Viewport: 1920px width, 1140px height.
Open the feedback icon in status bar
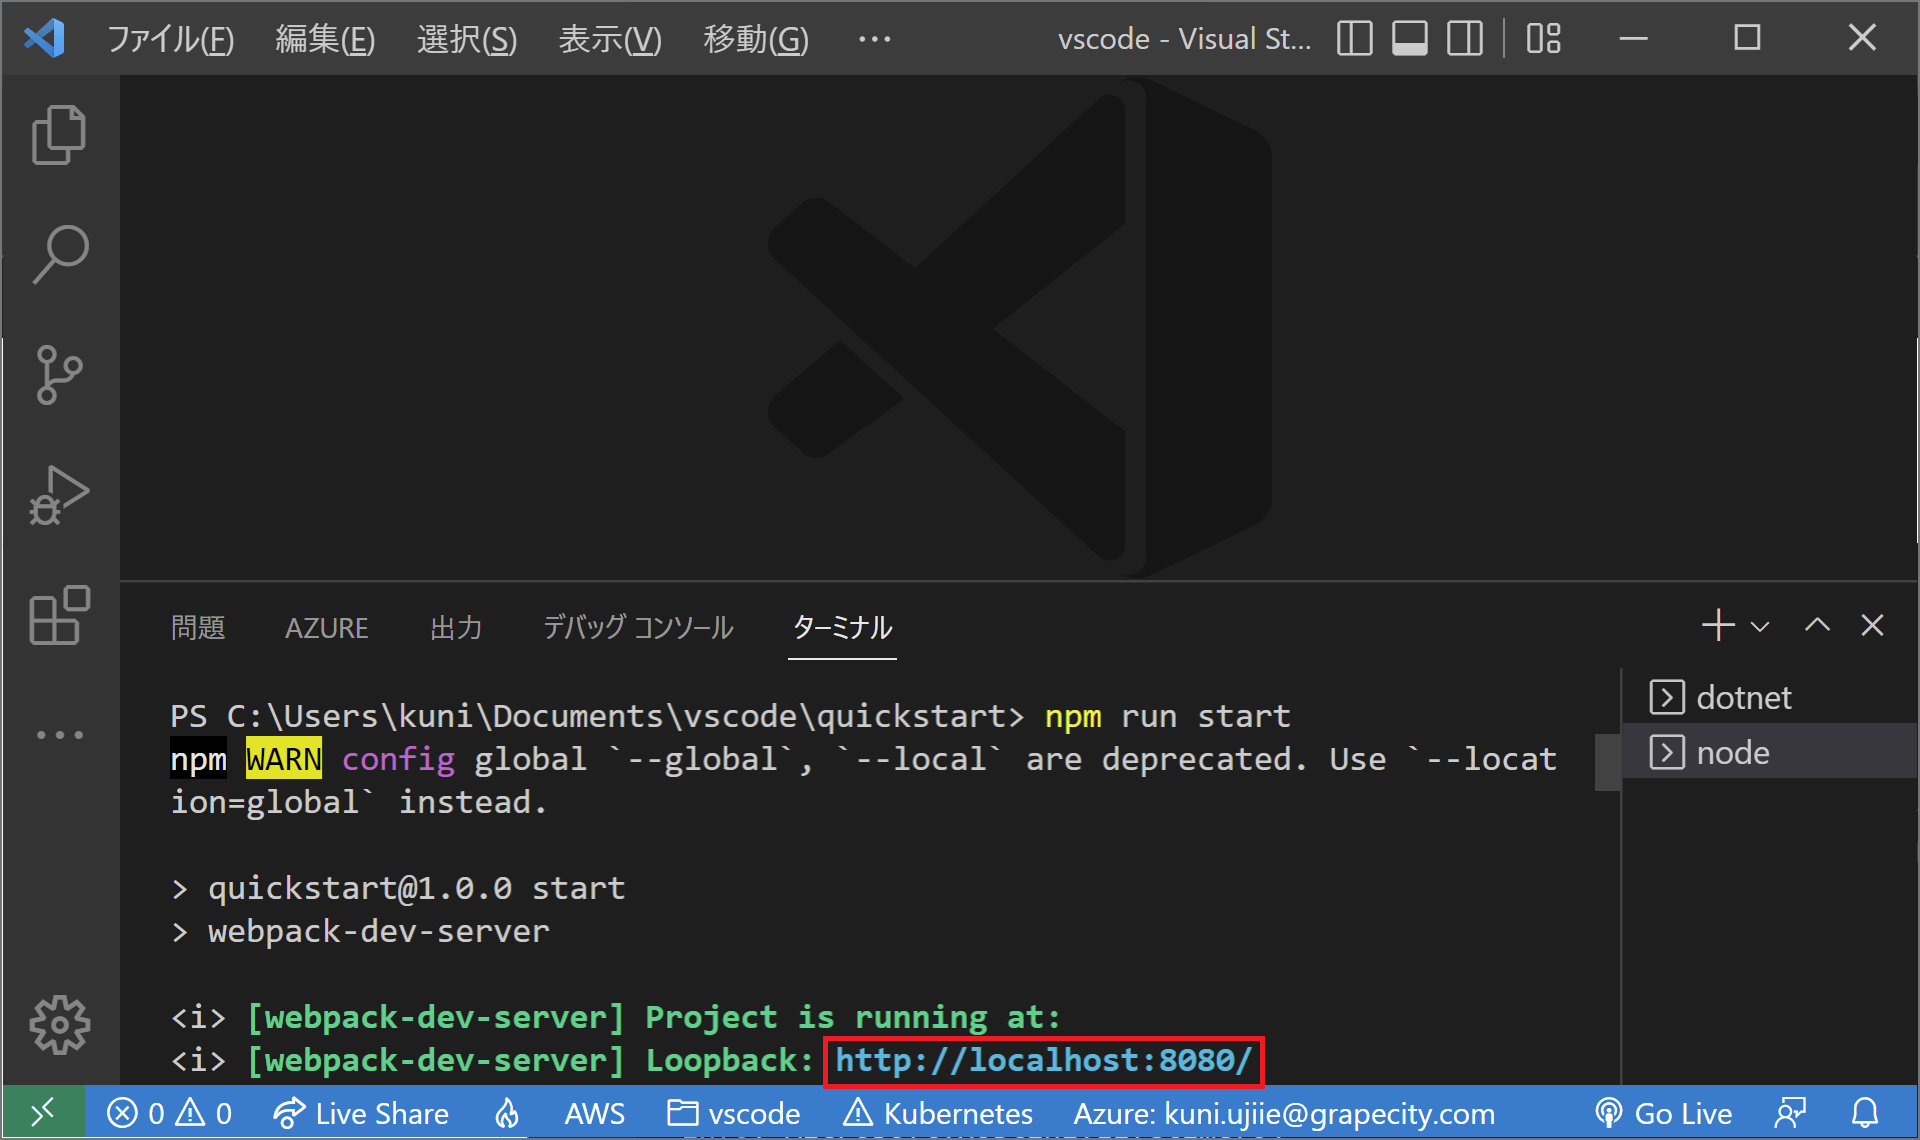(x=1790, y=1113)
